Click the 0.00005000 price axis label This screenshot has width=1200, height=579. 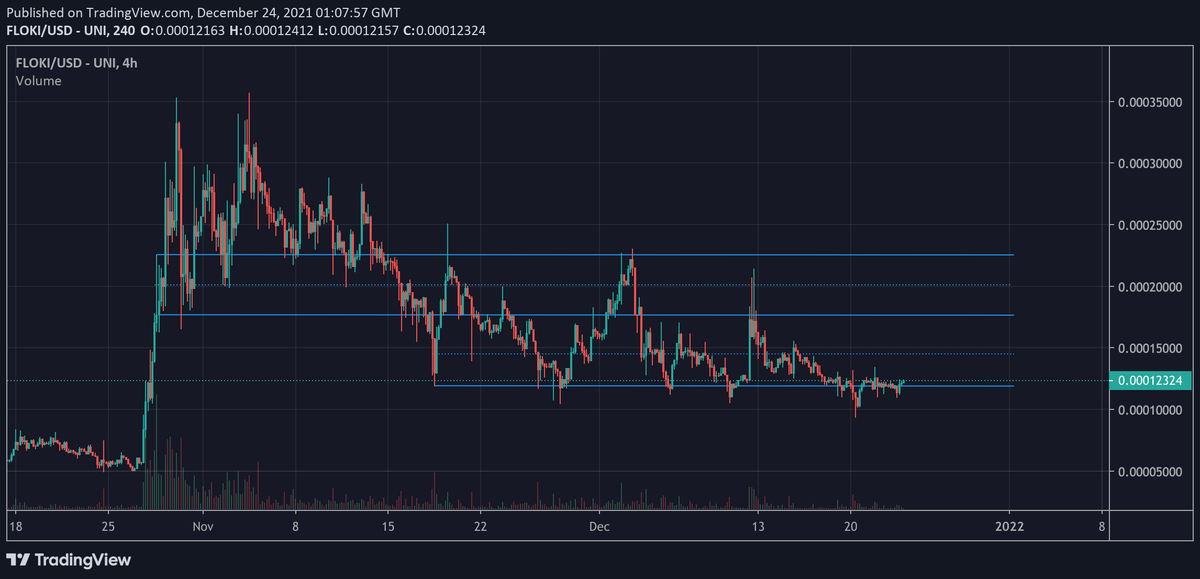pos(1151,471)
